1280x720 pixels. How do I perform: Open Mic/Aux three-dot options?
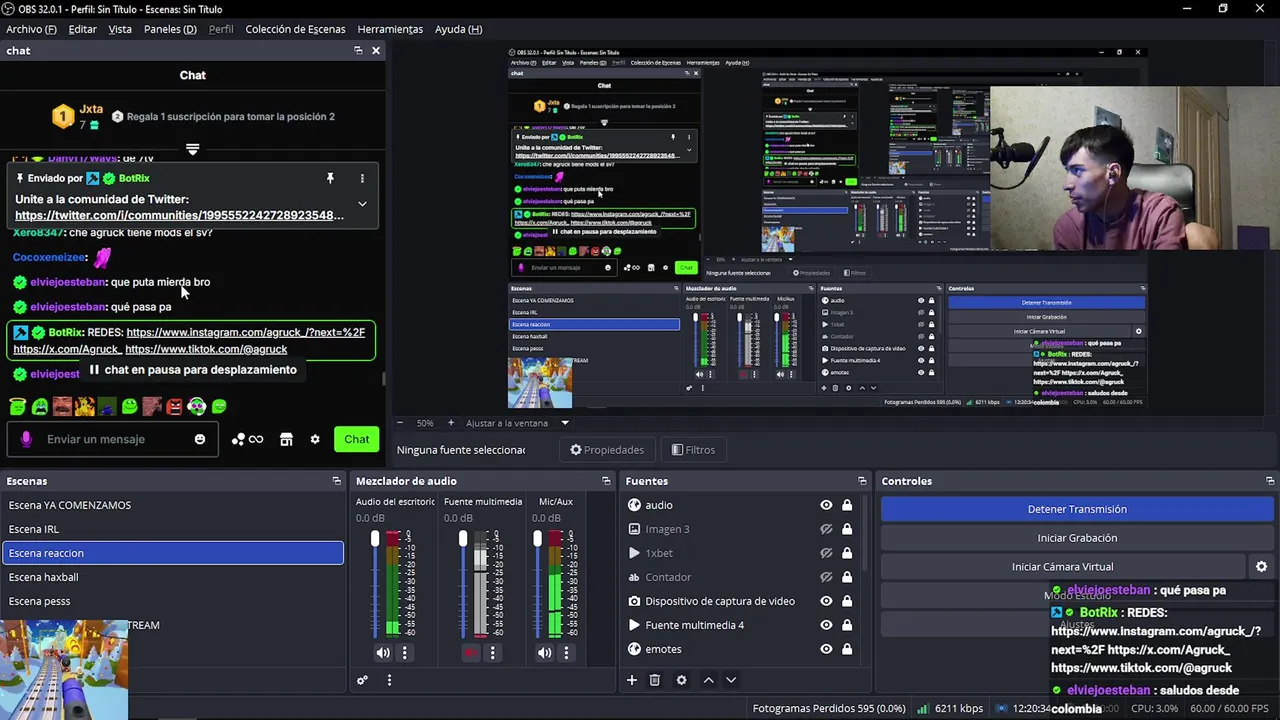(566, 653)
